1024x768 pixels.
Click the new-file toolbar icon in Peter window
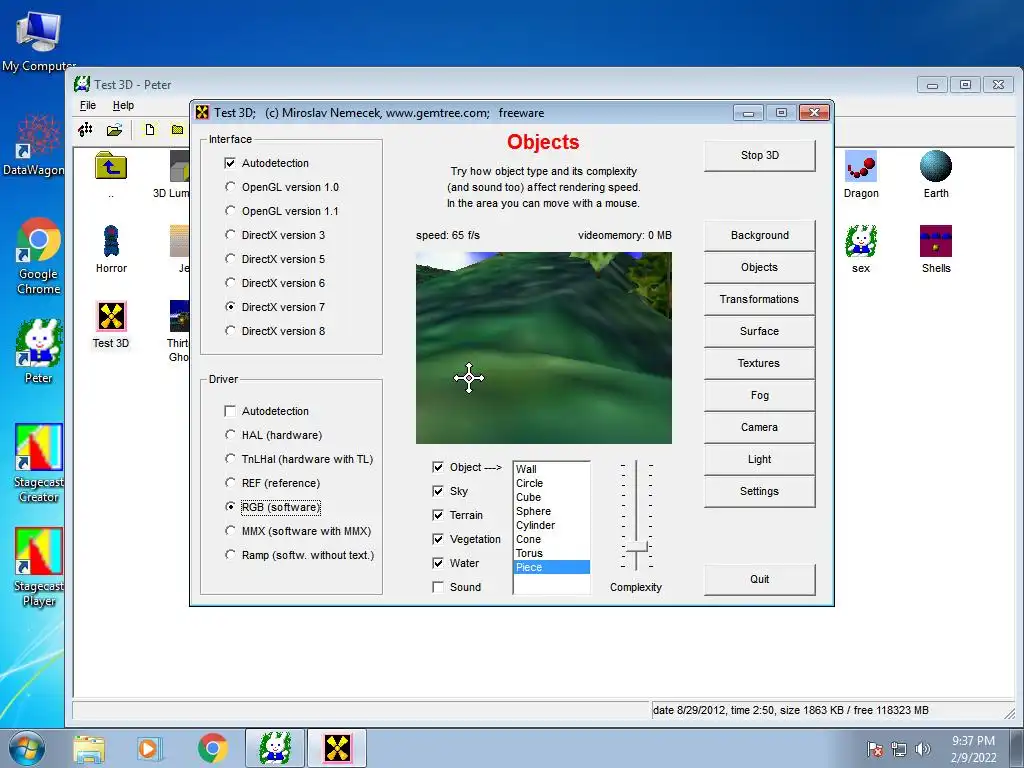point(150,129)
